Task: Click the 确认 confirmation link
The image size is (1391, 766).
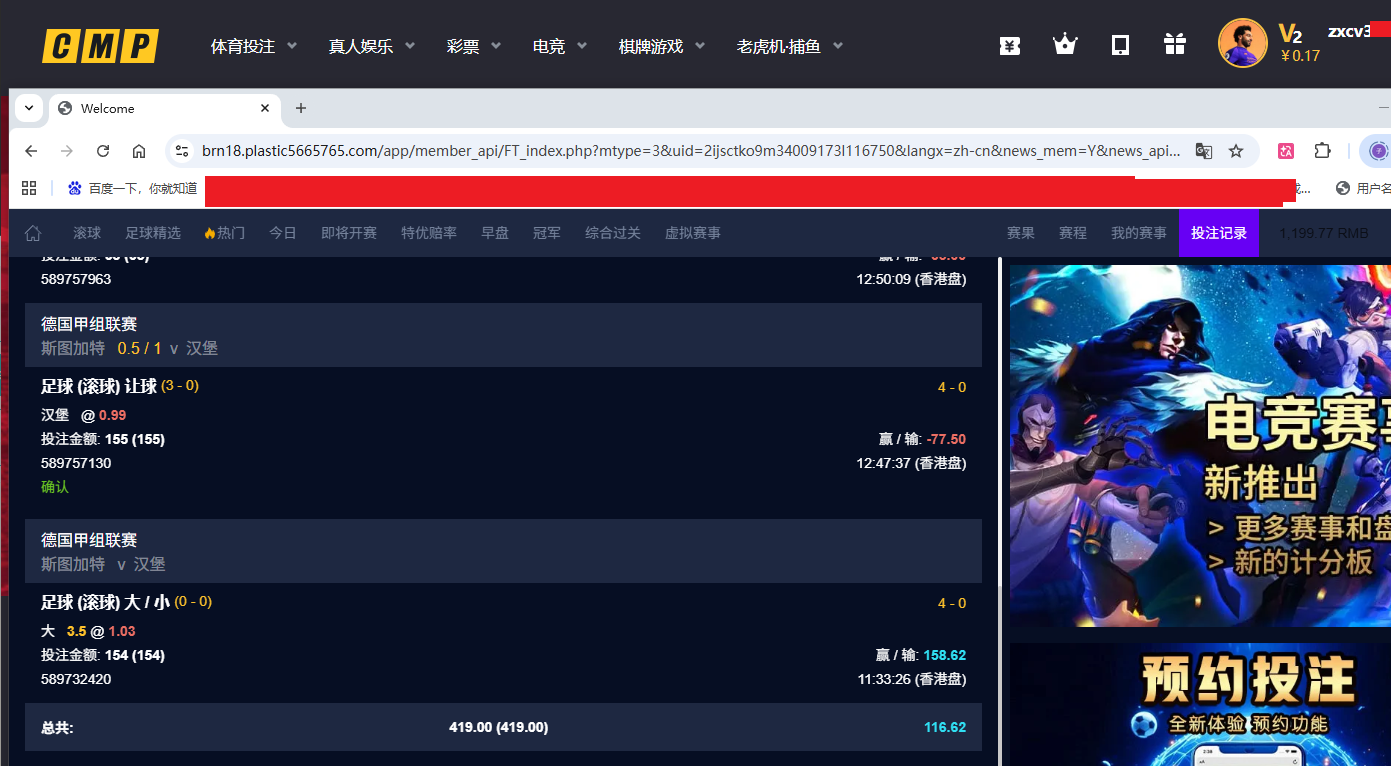Action: click(x=54, y=487)
